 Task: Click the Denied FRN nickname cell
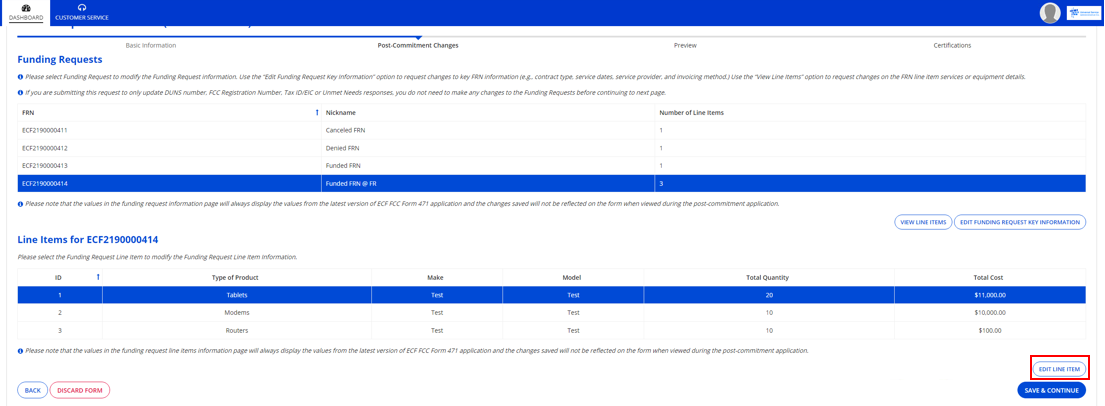click(488, 148)
